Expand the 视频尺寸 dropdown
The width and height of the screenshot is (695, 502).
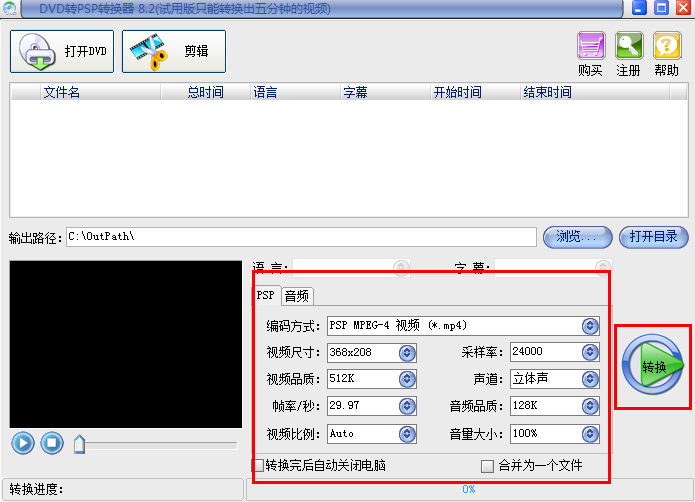(407, 353)
